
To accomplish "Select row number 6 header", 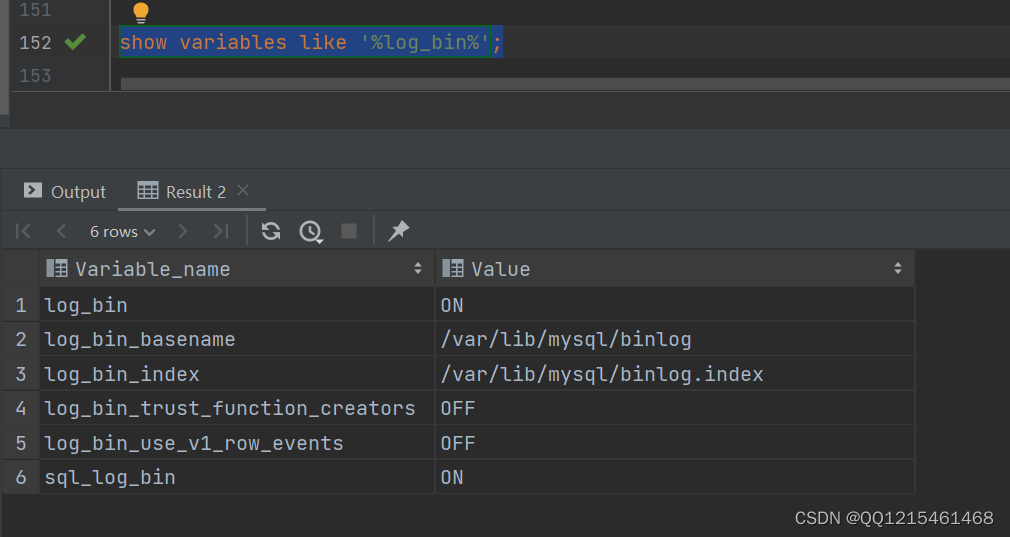I will pyautogui.click(x=21, y=477).
